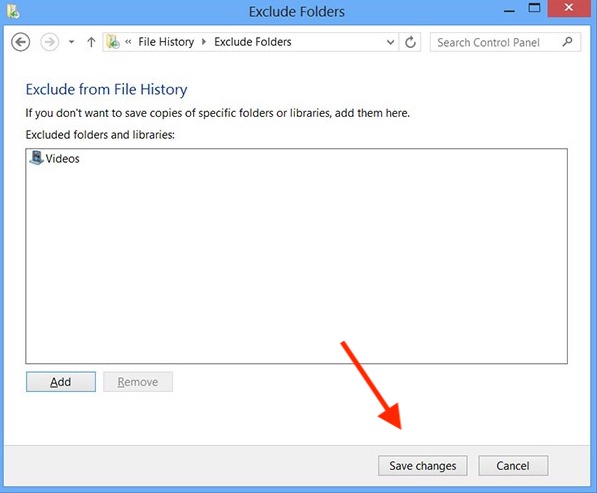The width and height of the screenshot is (597, 493).
Task: Click the search magnifier icon
Action: [567, 41]
